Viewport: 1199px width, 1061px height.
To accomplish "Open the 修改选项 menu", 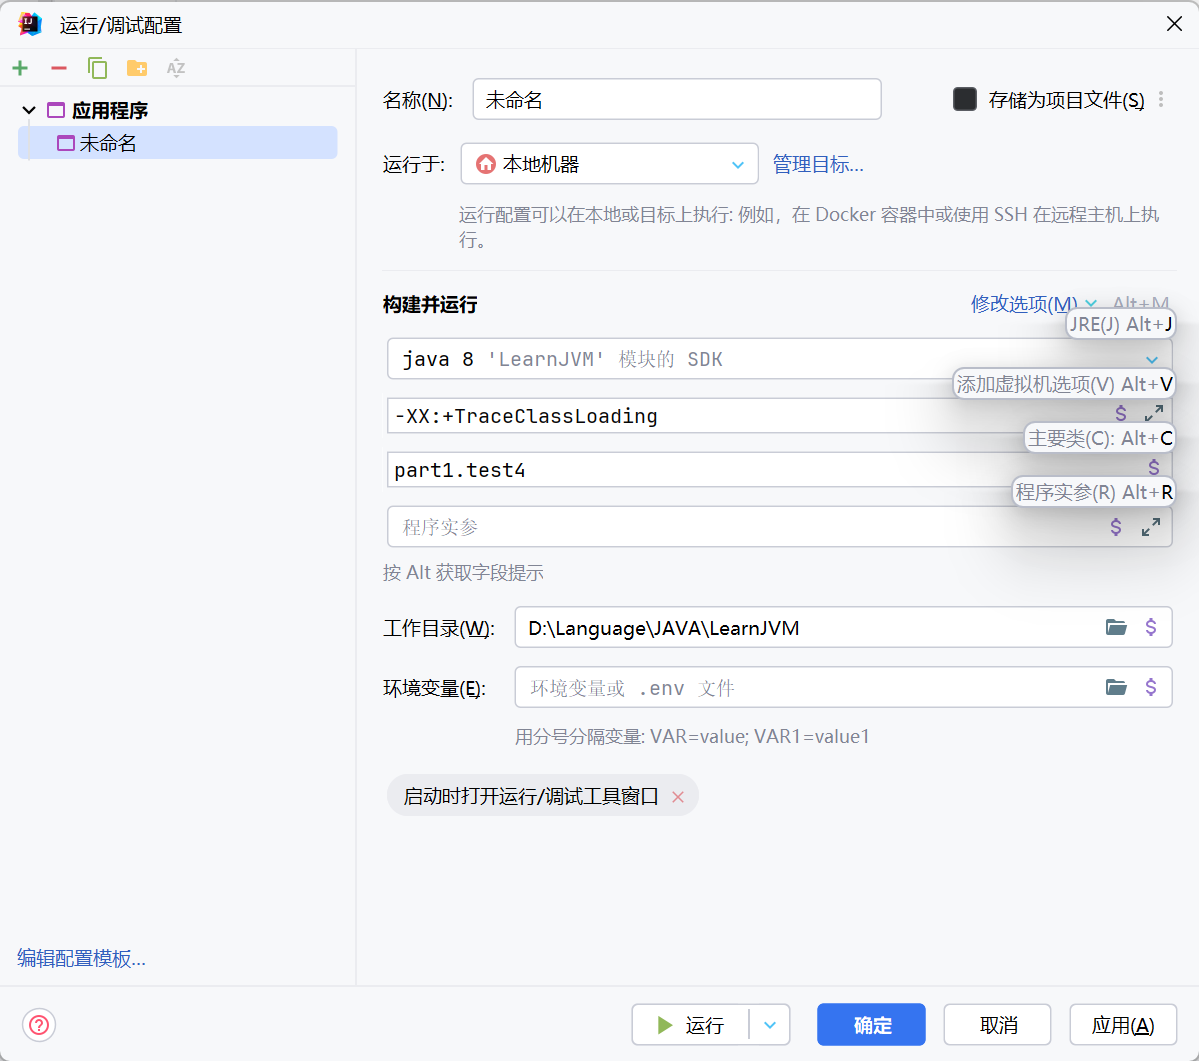I will point(1021,304).
